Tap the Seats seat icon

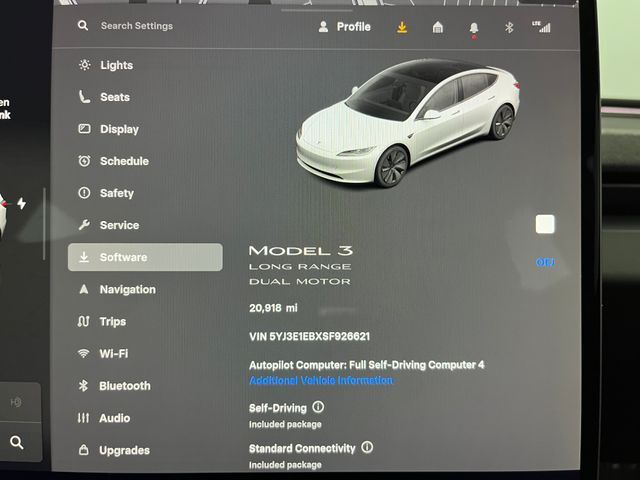pos(84,97)
